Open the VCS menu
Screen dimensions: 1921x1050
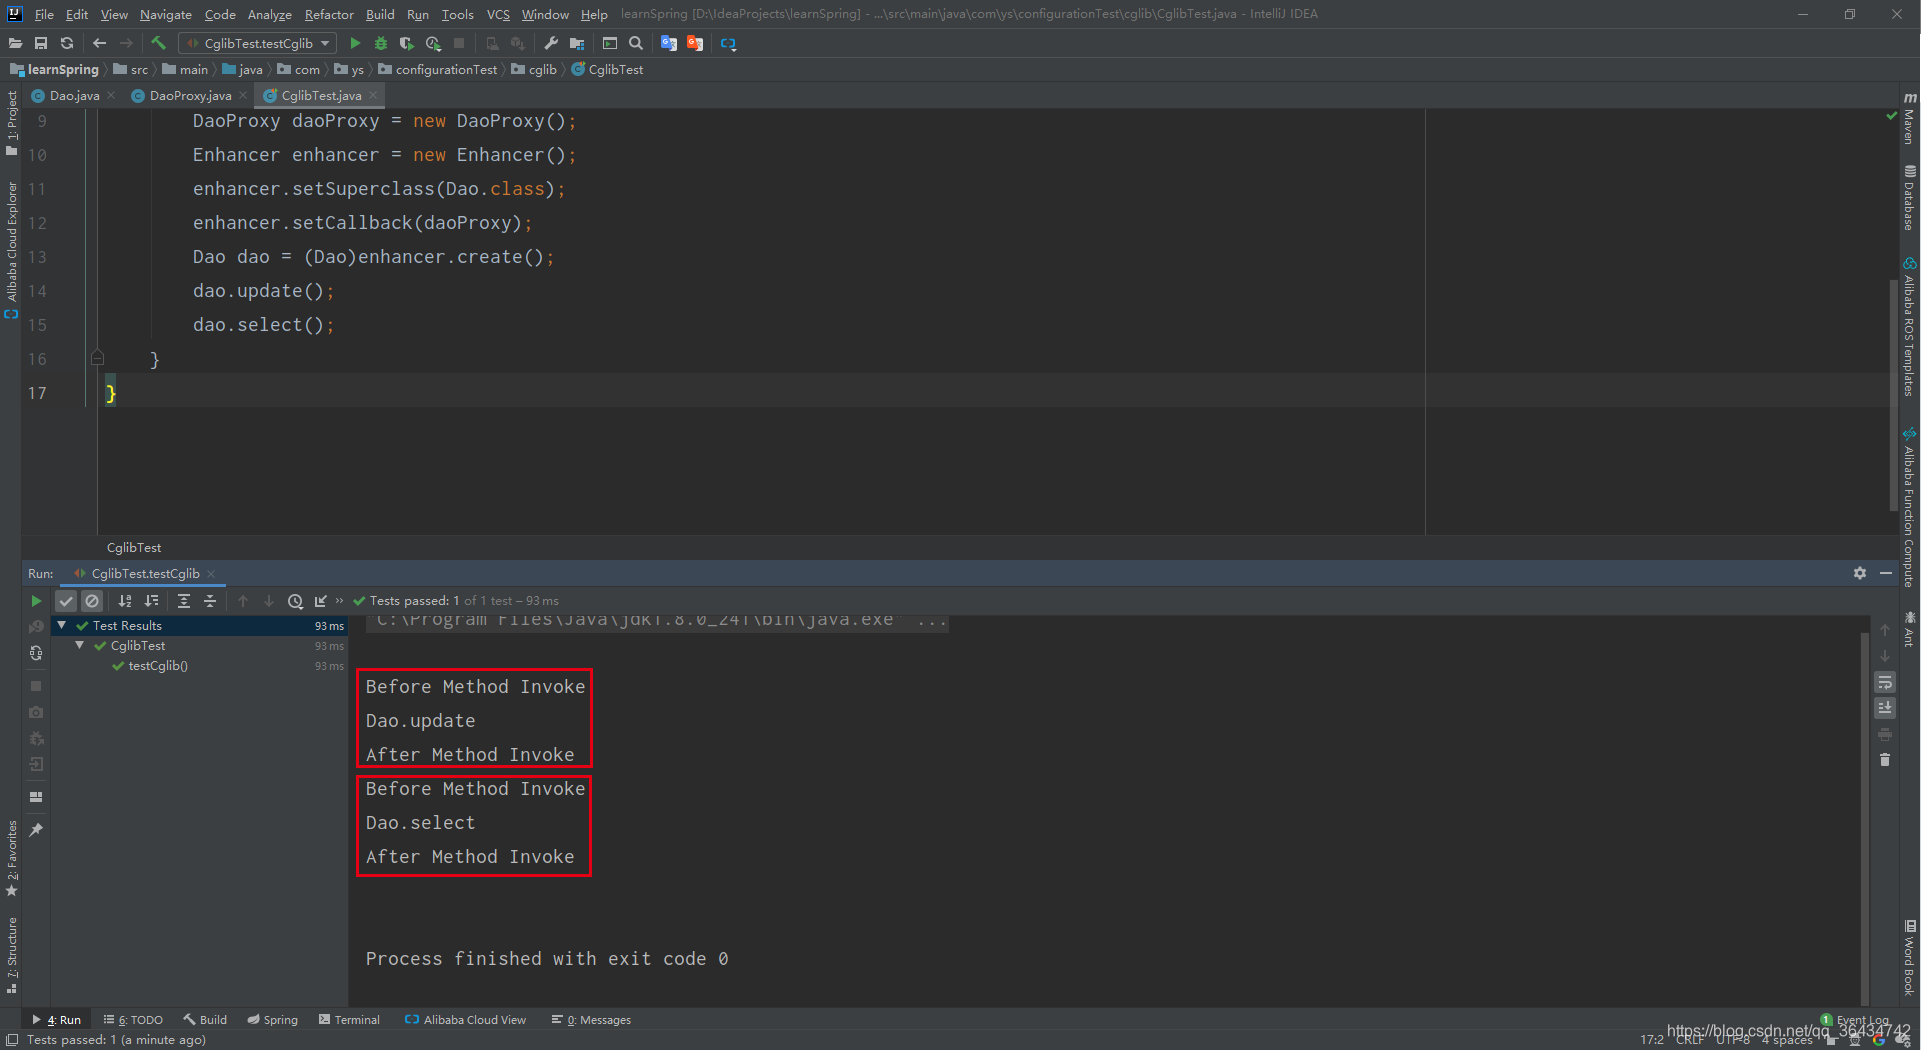point(498,14)
